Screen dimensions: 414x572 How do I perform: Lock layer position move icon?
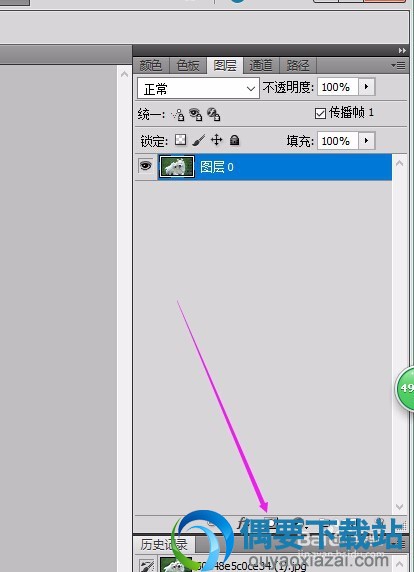217,140
